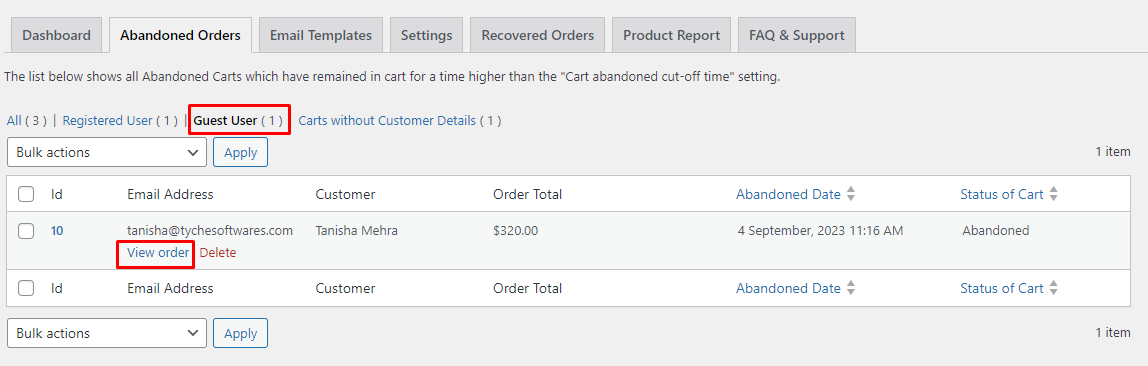Open the Recovered Orders tab
The width and height of the screenshot is (1148, 366).
(537, 35)
